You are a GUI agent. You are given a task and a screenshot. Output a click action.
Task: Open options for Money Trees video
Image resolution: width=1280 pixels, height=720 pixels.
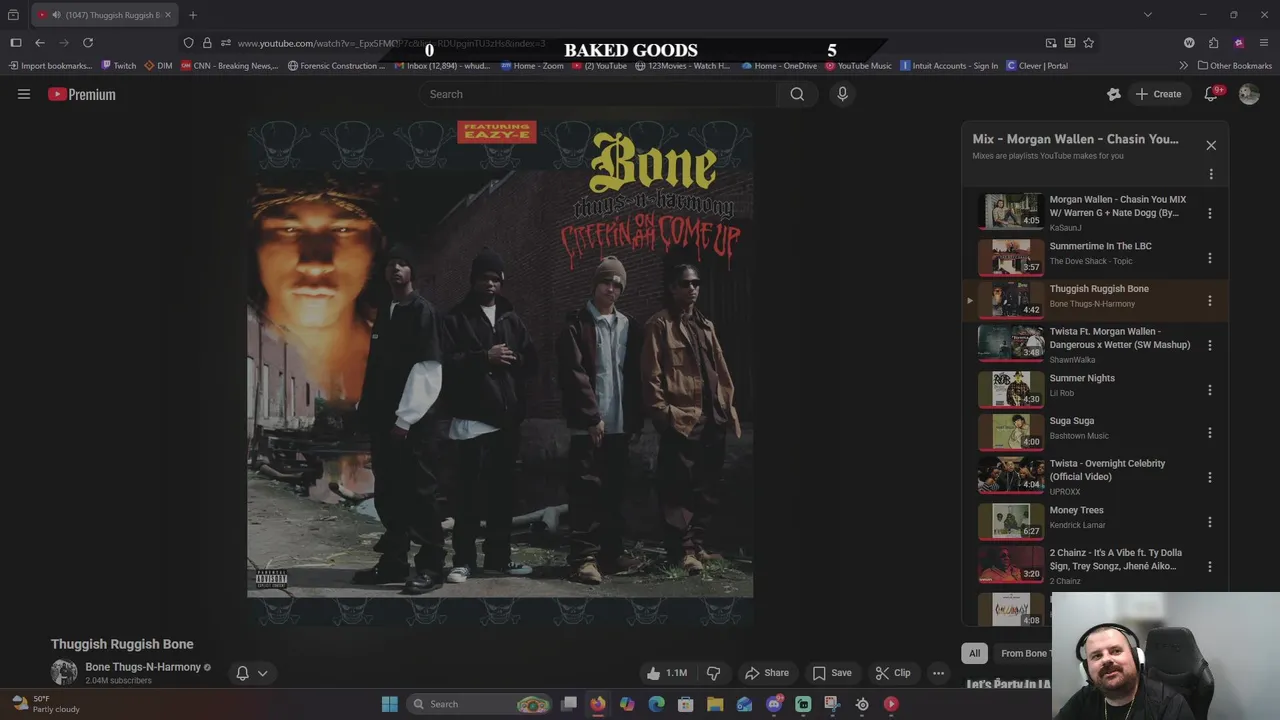(x=1210, y=522)
